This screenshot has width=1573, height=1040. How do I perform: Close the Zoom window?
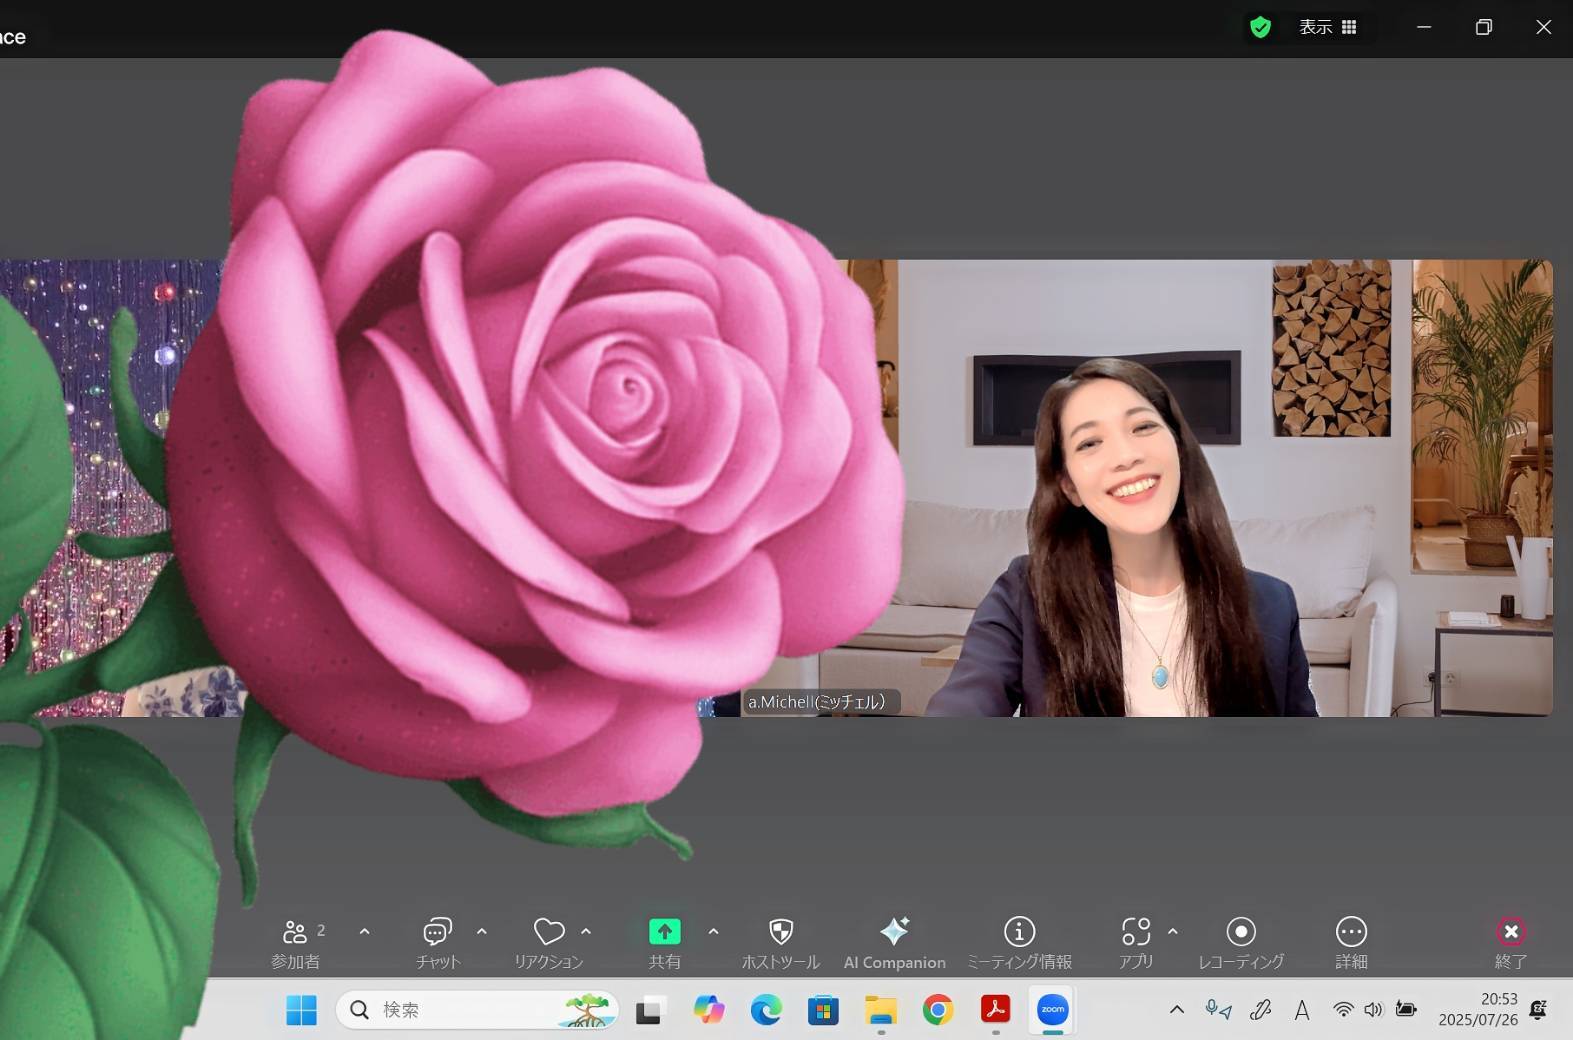point(1544,27)
